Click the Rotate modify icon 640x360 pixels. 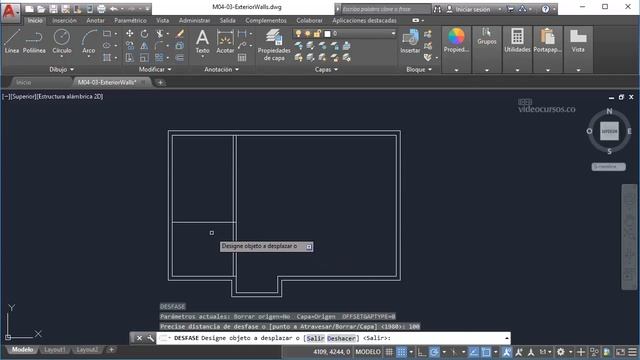144,33
